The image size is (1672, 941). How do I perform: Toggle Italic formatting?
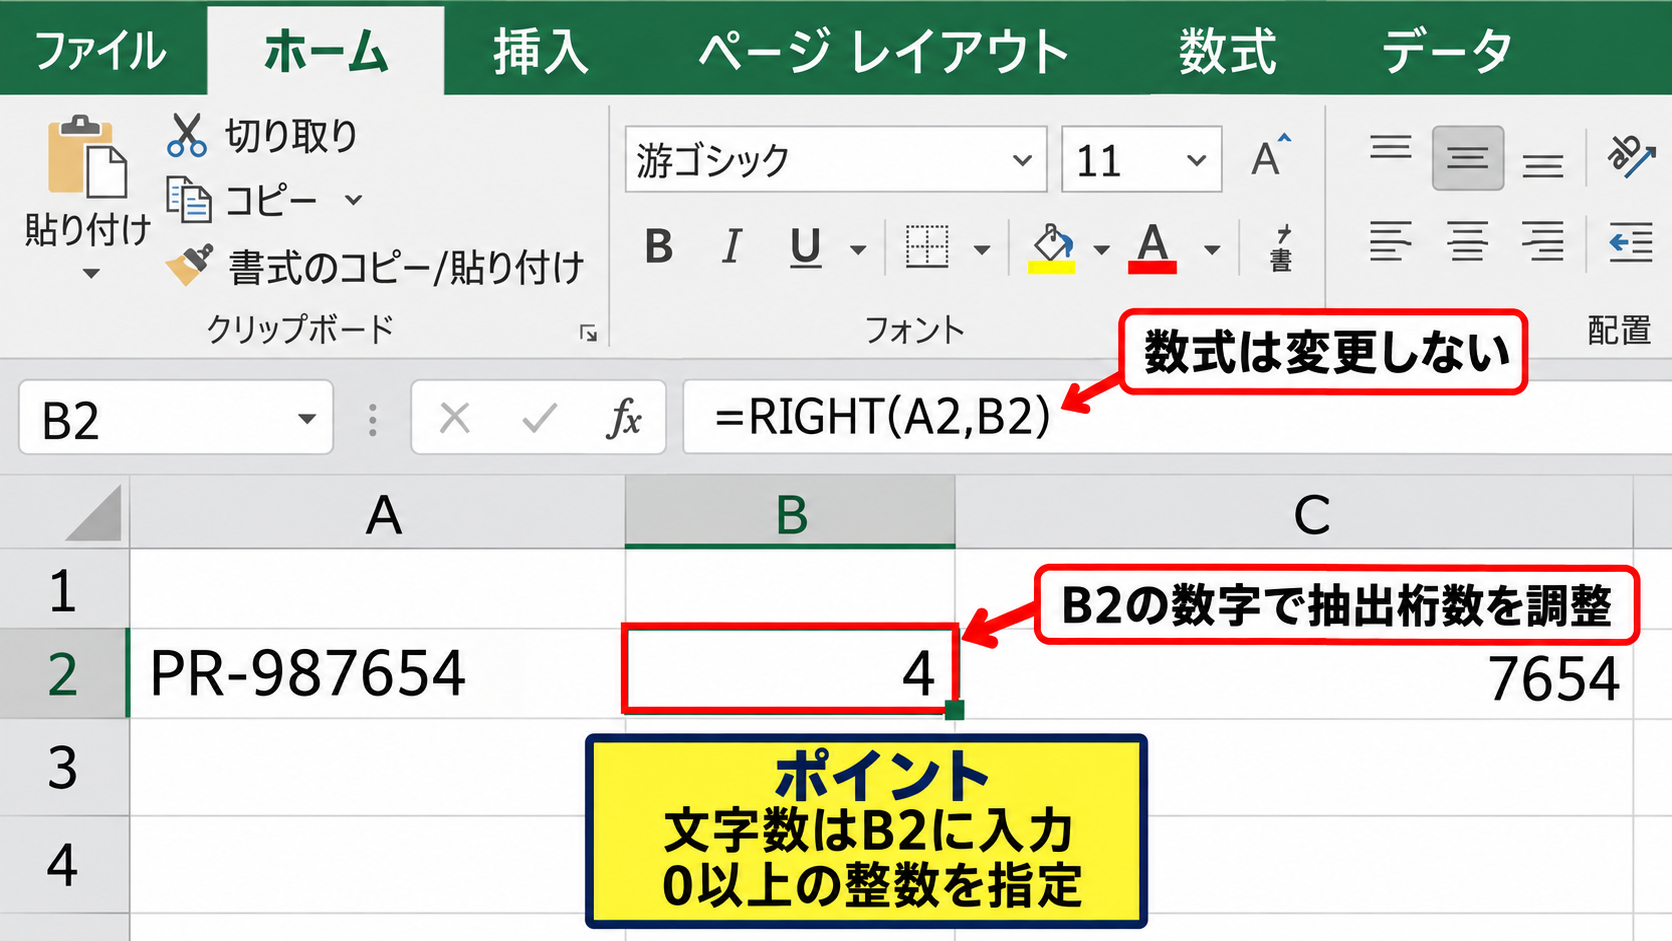tap(731, 247)
